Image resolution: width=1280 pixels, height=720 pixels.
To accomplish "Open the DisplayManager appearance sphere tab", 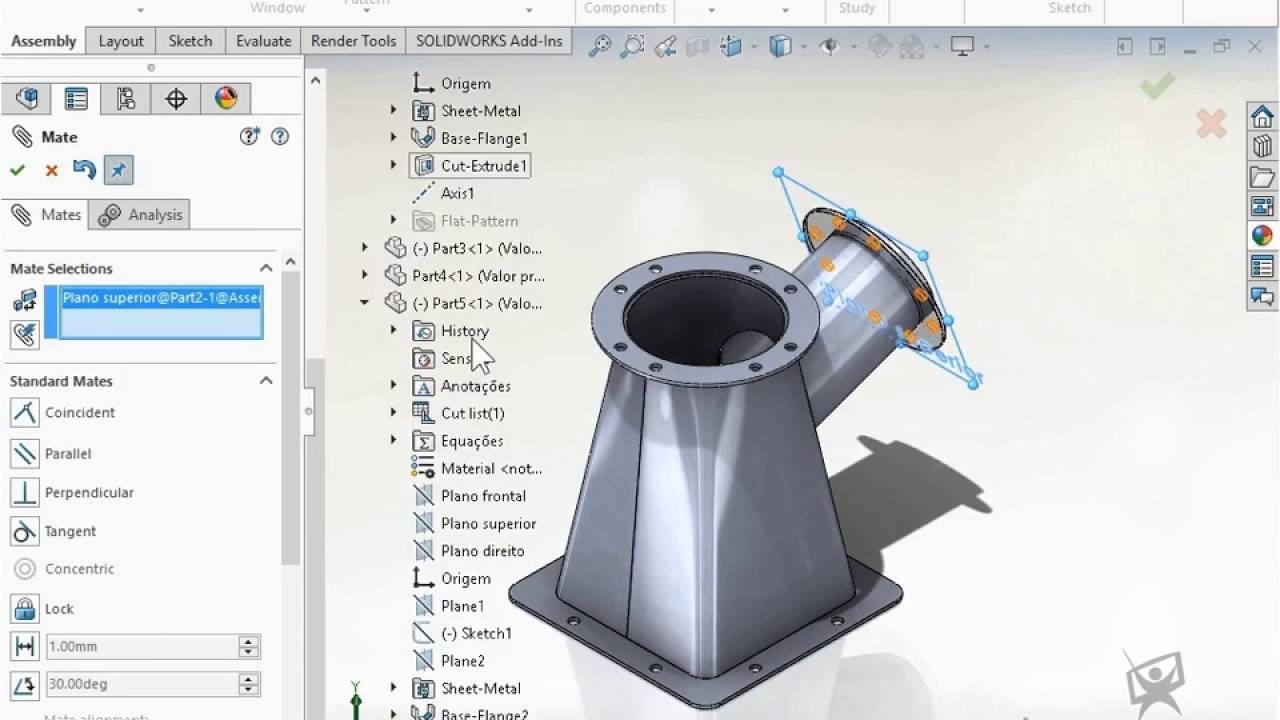I will click(226, 98).
